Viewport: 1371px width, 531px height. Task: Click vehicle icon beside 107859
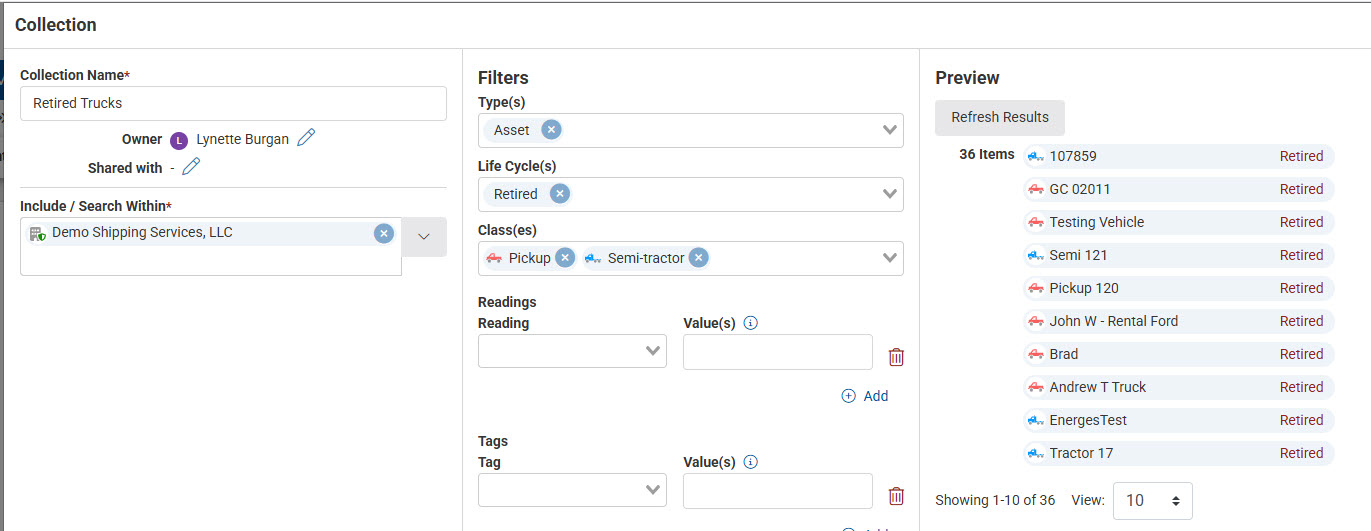coord(1036,156)
